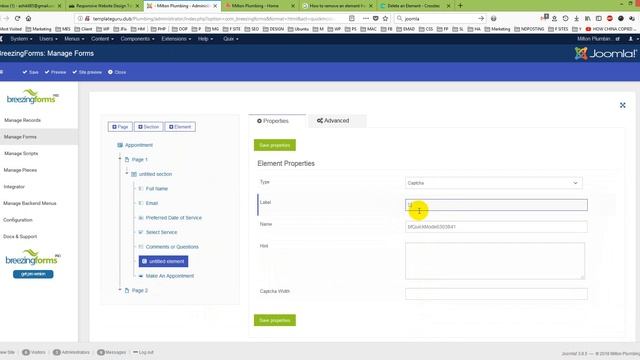Screen dimensions: 640x360
Task: Bookmark this page with the star icon
Action: click(385, 18)
